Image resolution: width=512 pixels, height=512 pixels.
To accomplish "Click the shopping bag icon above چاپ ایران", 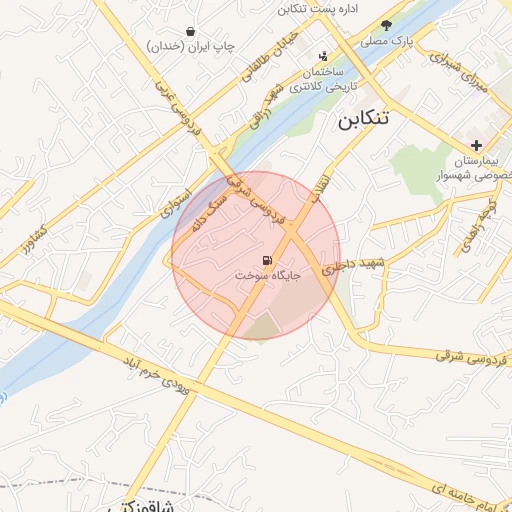I will pos(190,32).
